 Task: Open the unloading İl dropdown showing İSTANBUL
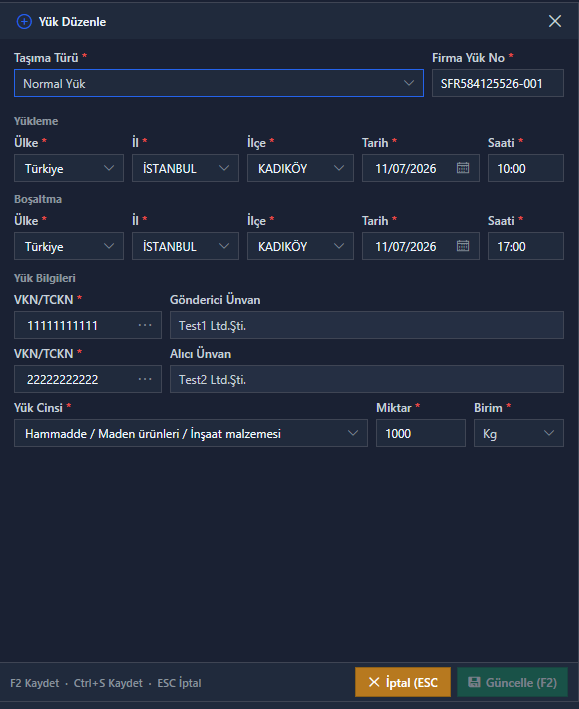(x=185, y=246)
